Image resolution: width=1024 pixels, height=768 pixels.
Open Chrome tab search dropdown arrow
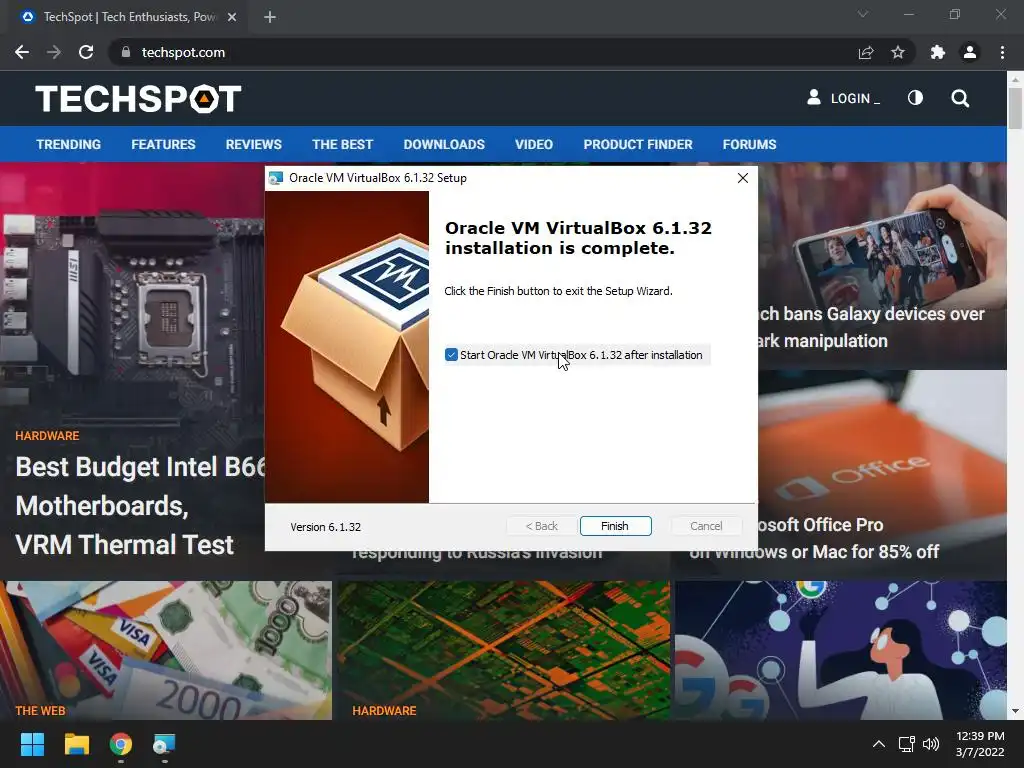pos(863,14)
